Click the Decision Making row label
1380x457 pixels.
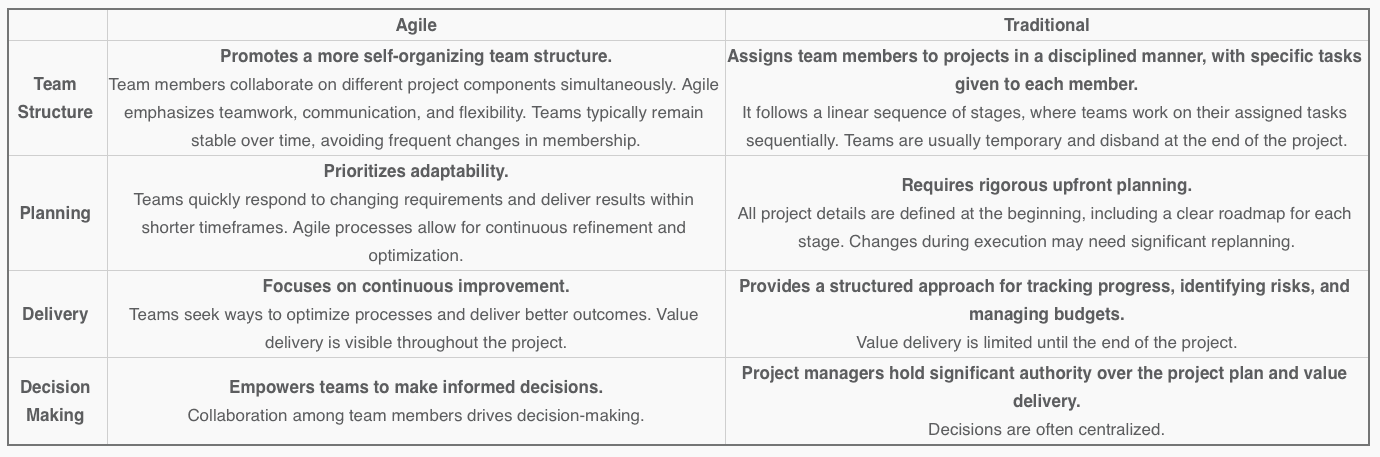(x=55, y=400)
